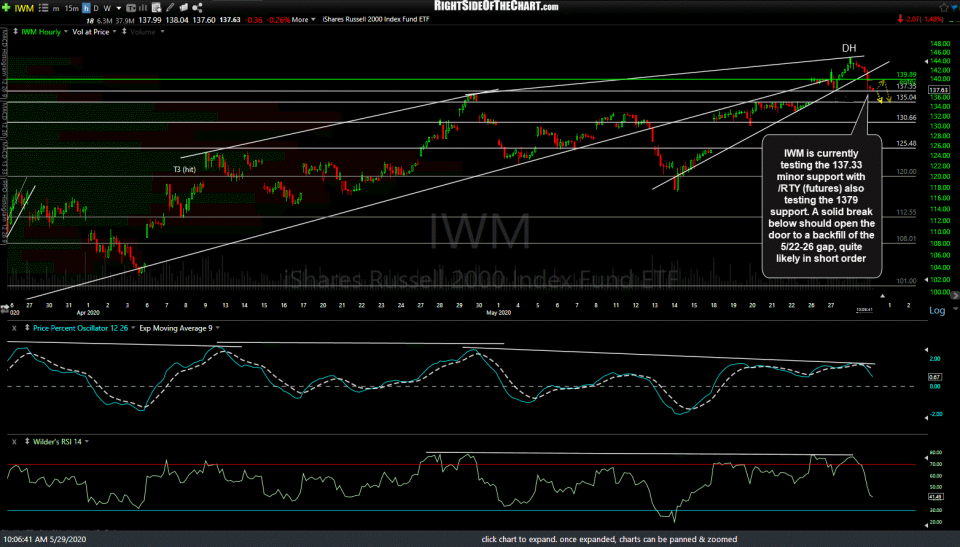
Task: Click the IWM commentary callout text box
Action: [822, 206]
